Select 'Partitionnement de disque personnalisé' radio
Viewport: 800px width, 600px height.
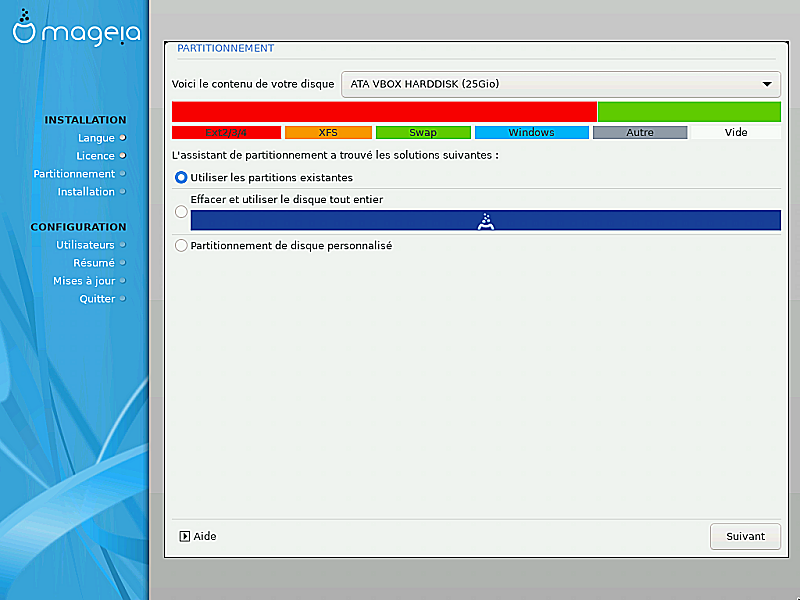[181, 245]
